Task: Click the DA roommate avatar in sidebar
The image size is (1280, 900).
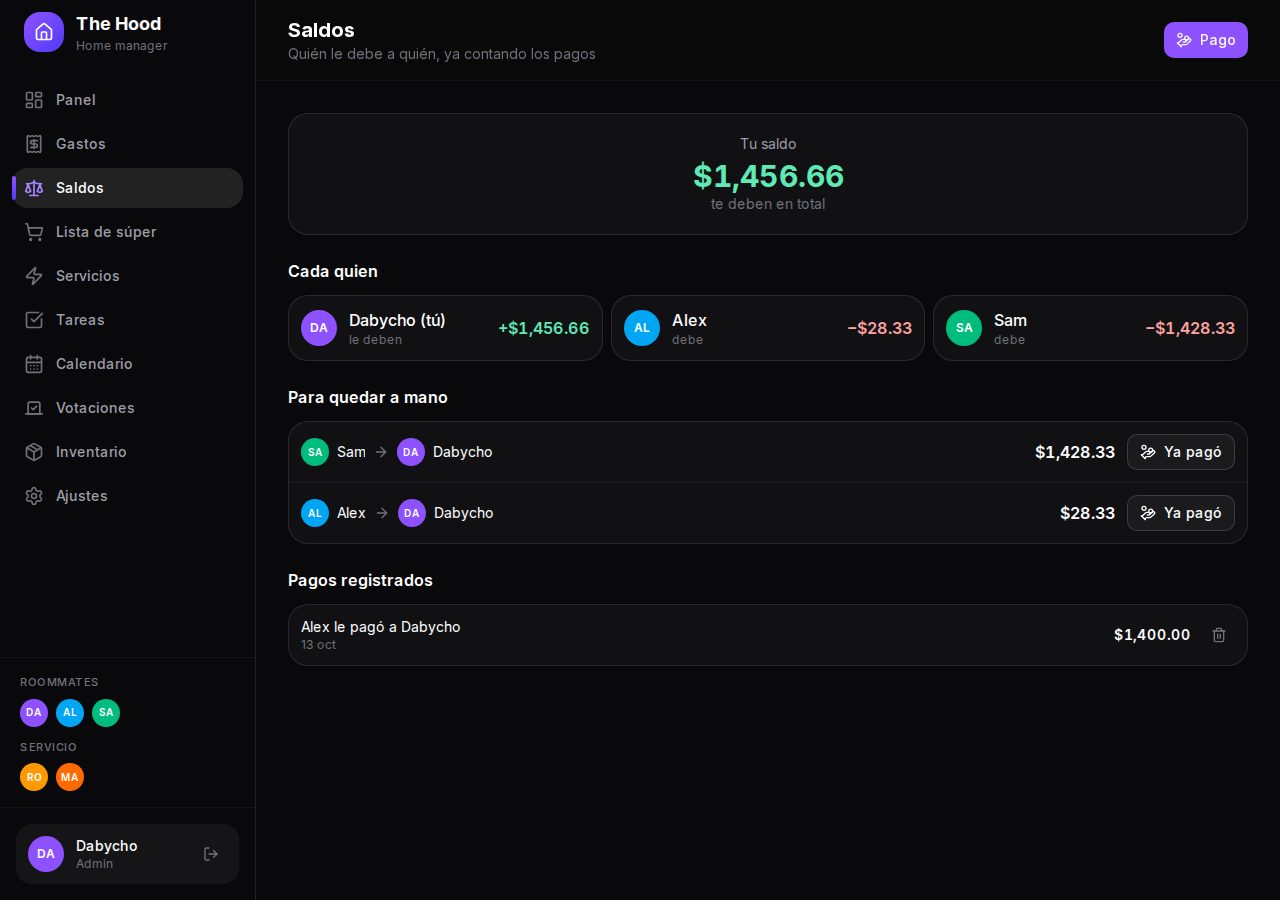Action: coord(34,713)
